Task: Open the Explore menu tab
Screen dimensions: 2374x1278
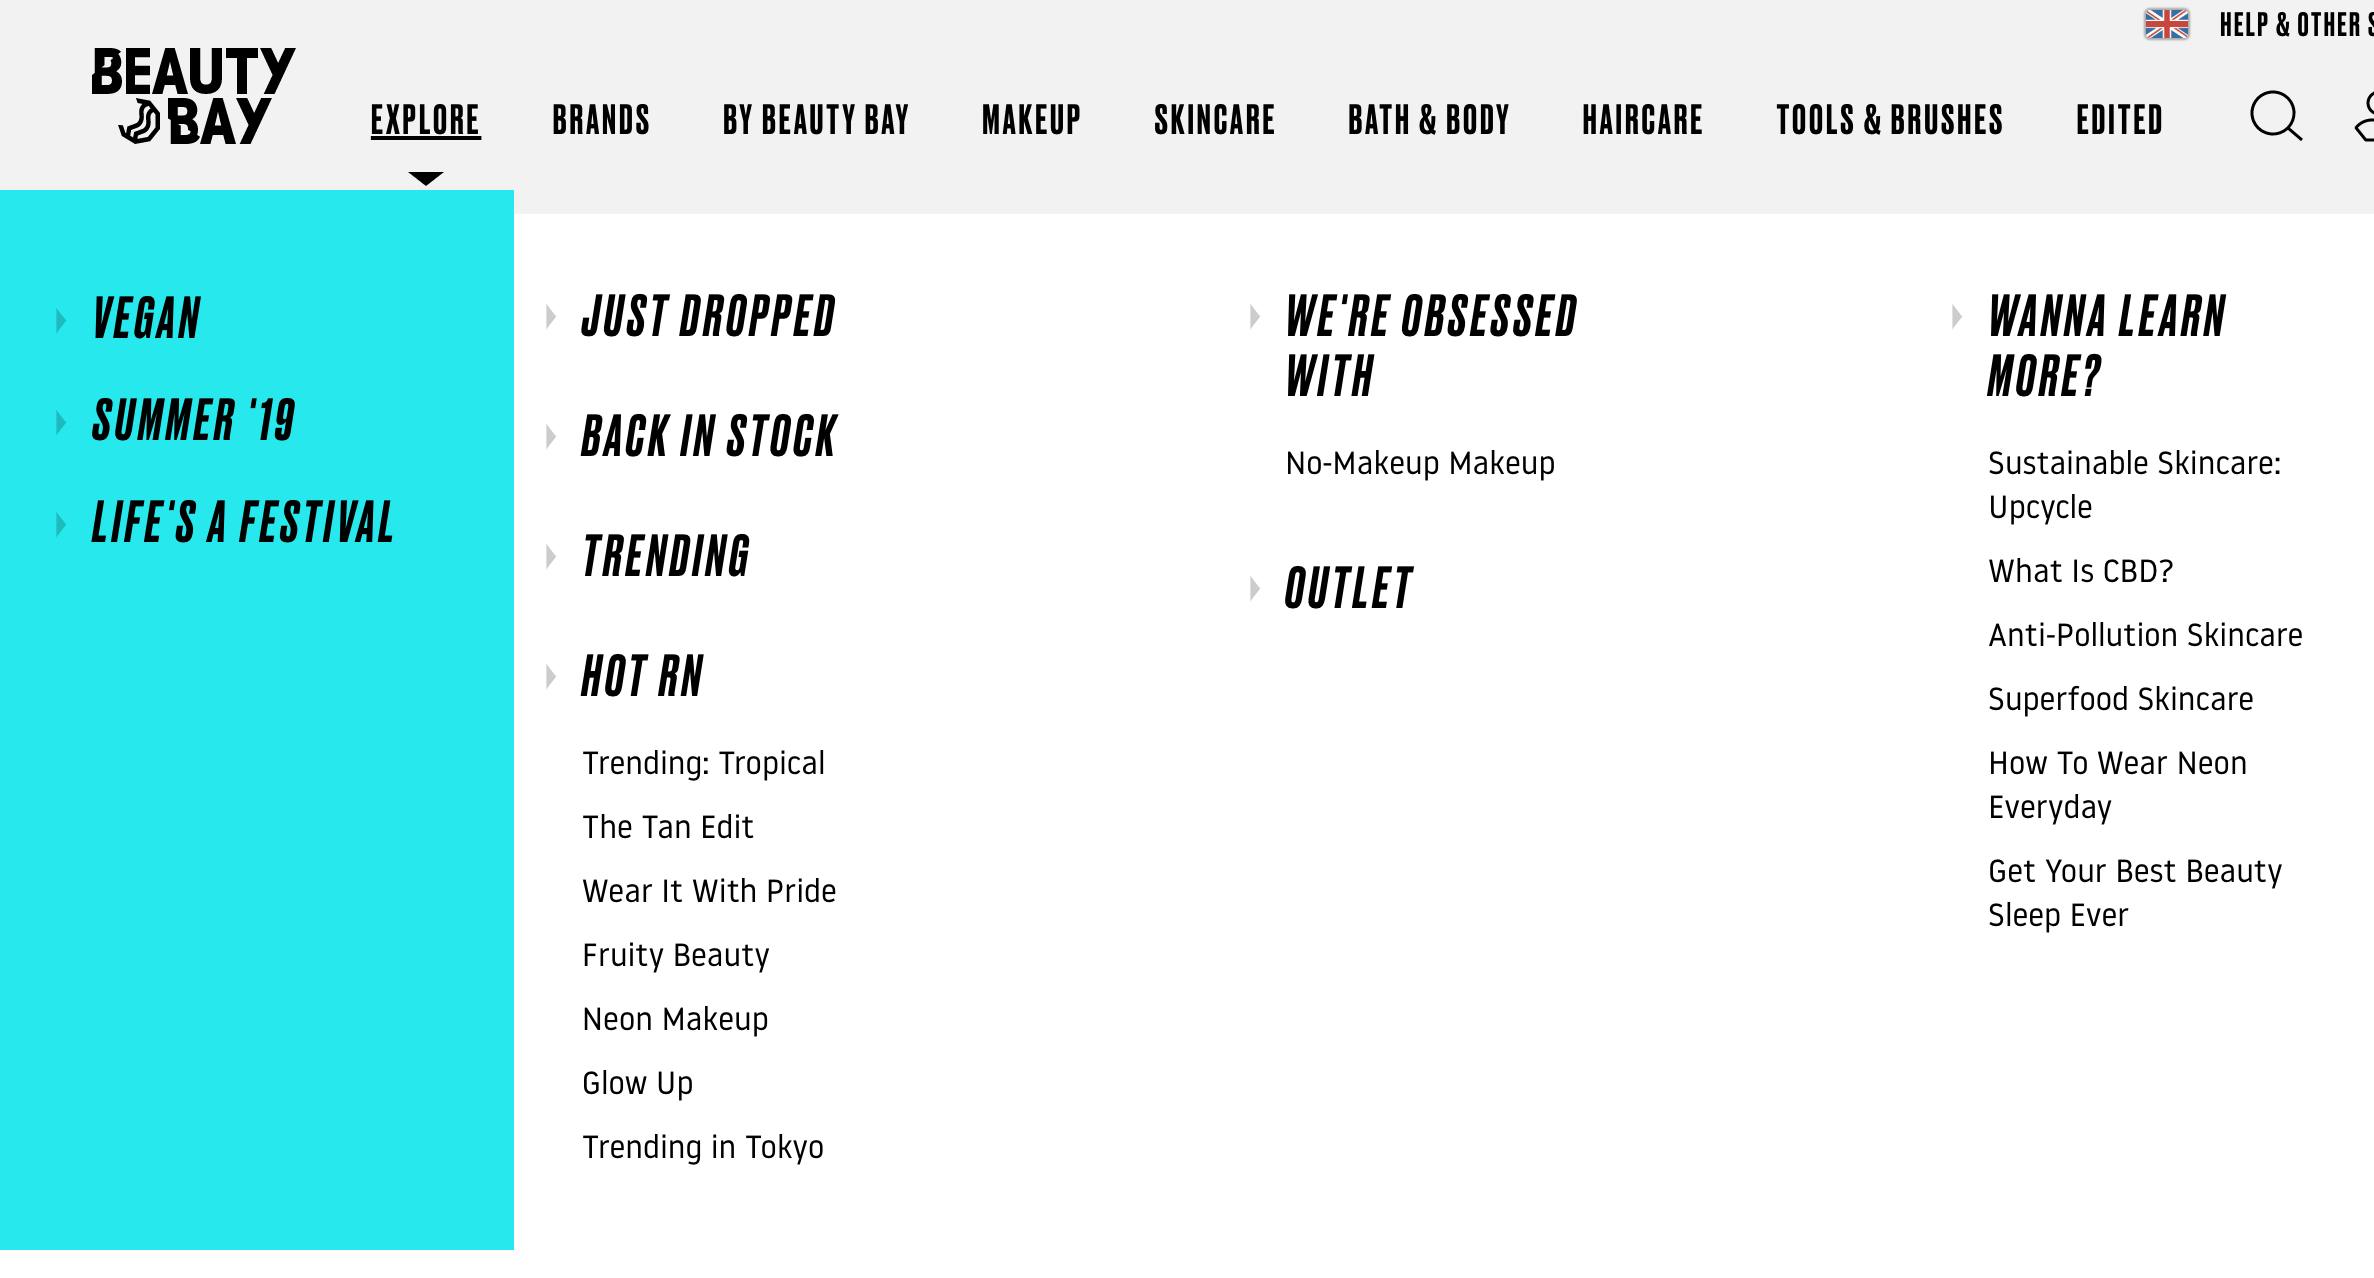Action: coord(425,120)
